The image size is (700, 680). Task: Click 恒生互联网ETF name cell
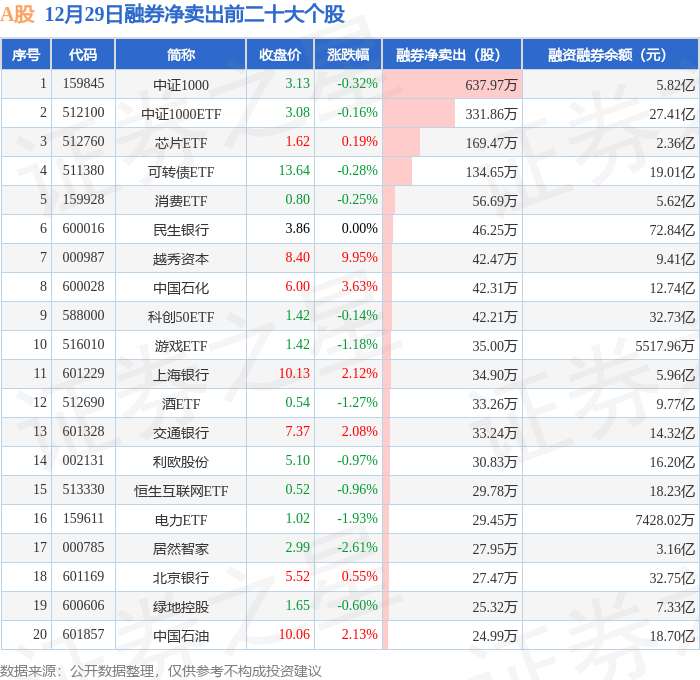181,491
